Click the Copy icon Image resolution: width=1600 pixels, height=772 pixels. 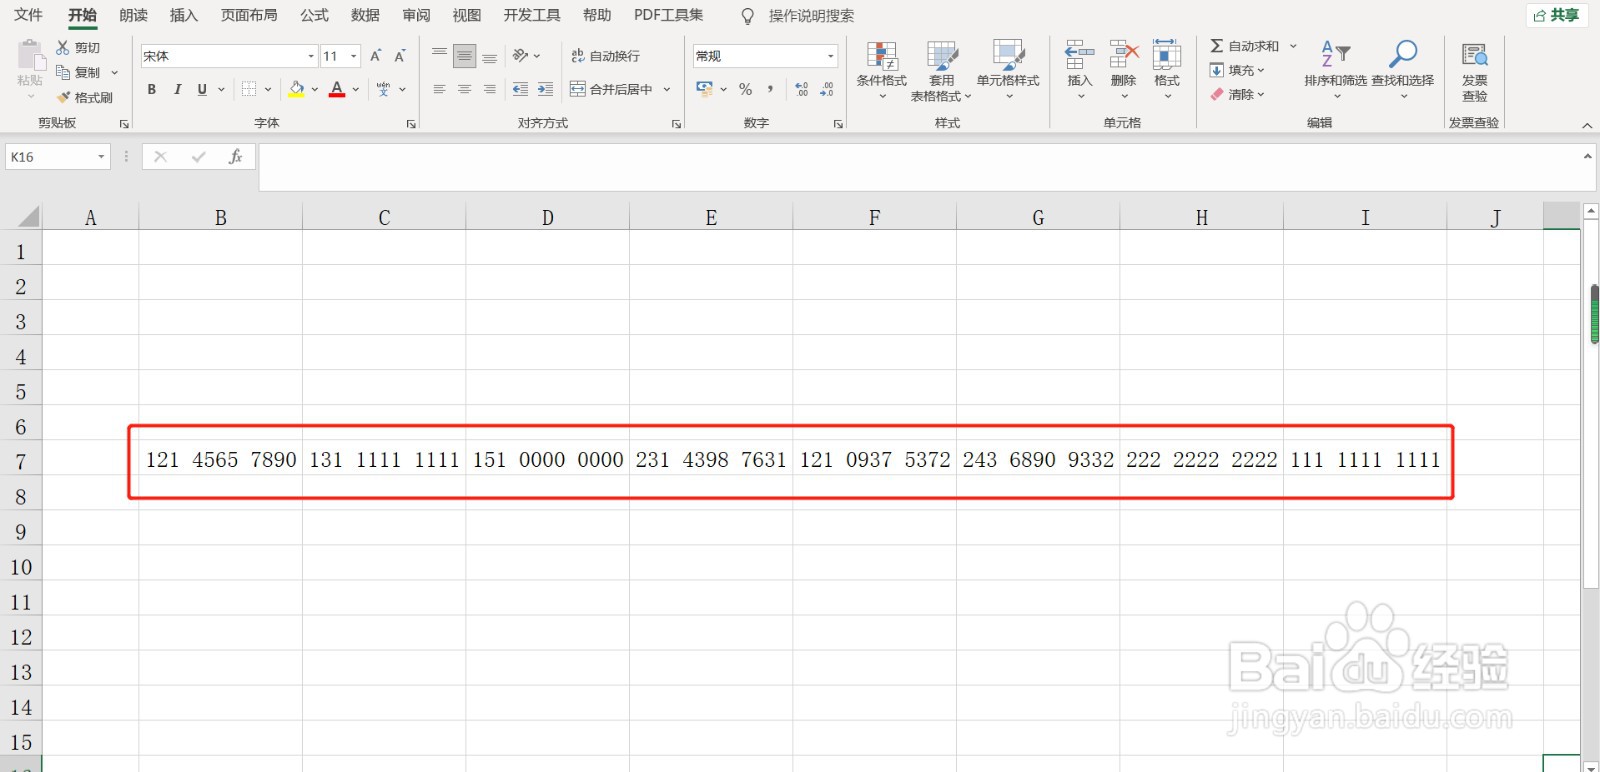click(x=63, y=72)
